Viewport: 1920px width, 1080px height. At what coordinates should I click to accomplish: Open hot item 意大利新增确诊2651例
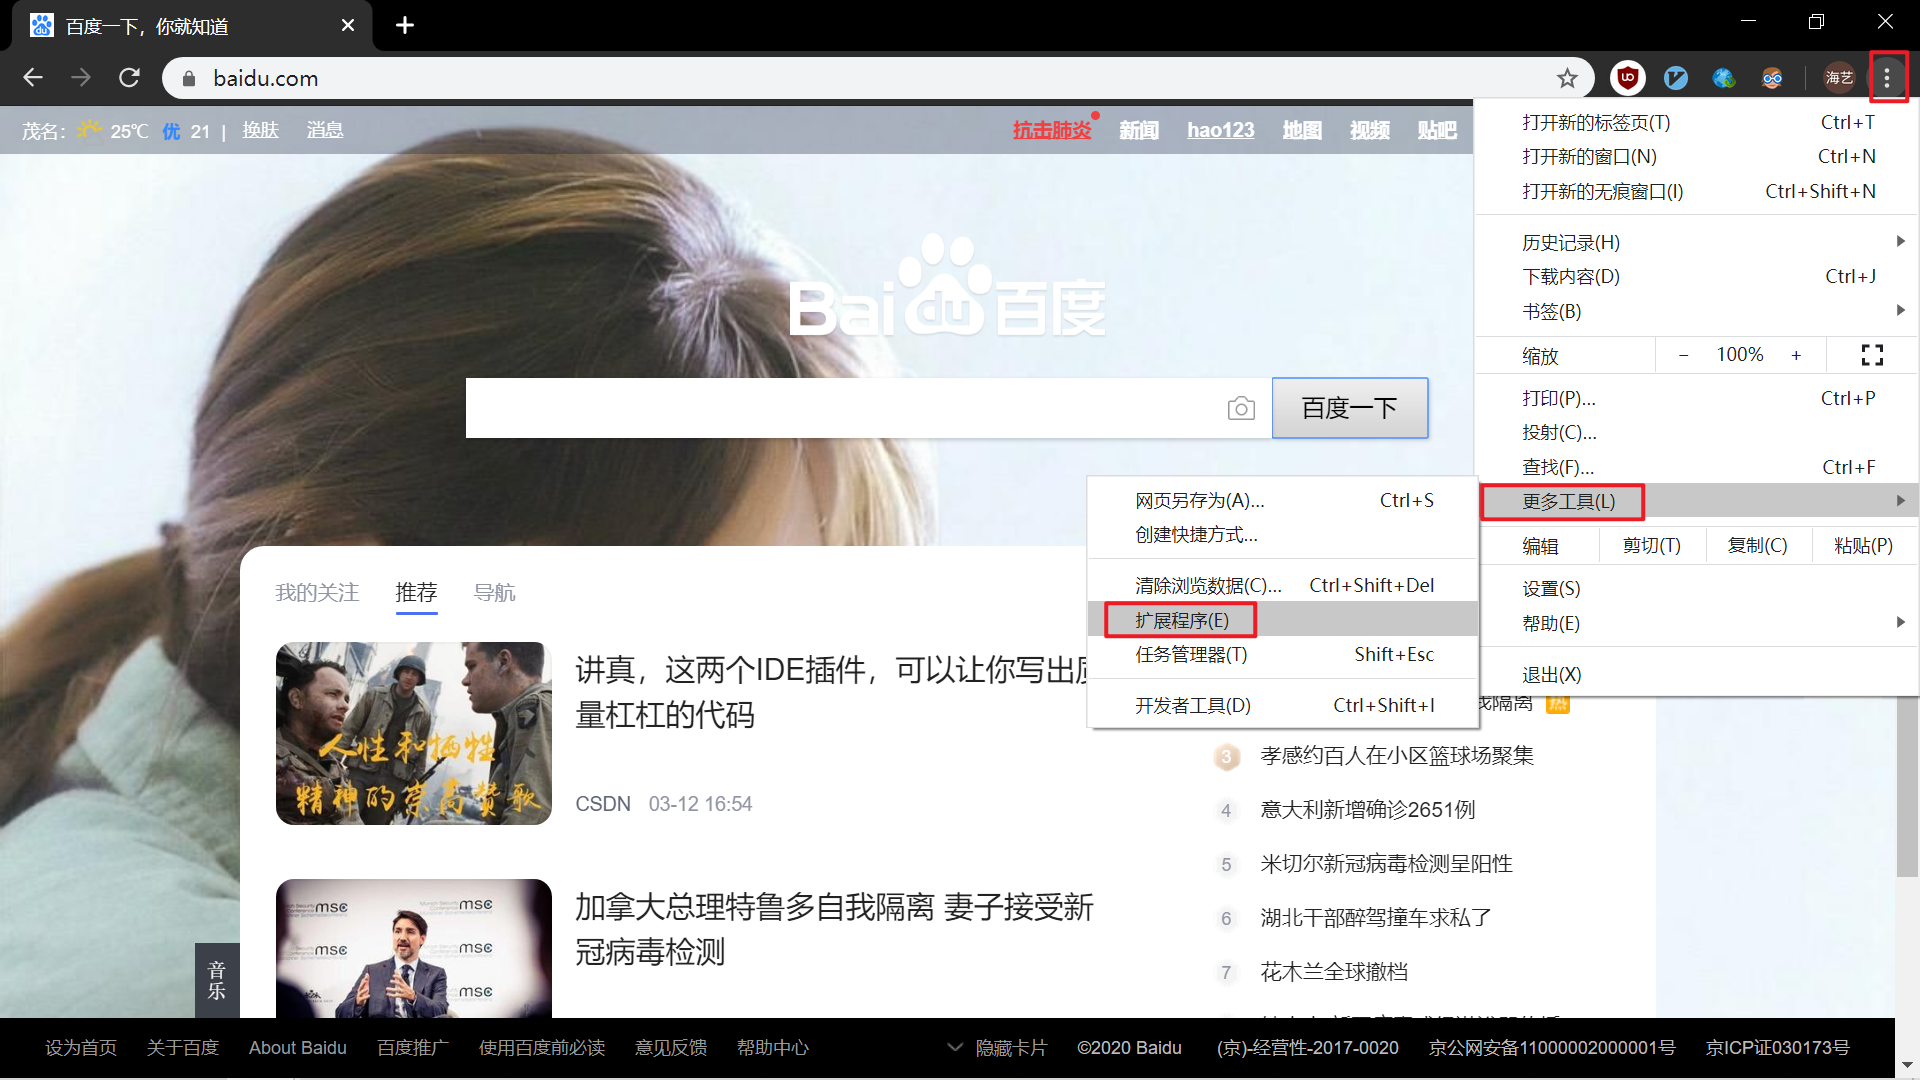pos(1368,810)
